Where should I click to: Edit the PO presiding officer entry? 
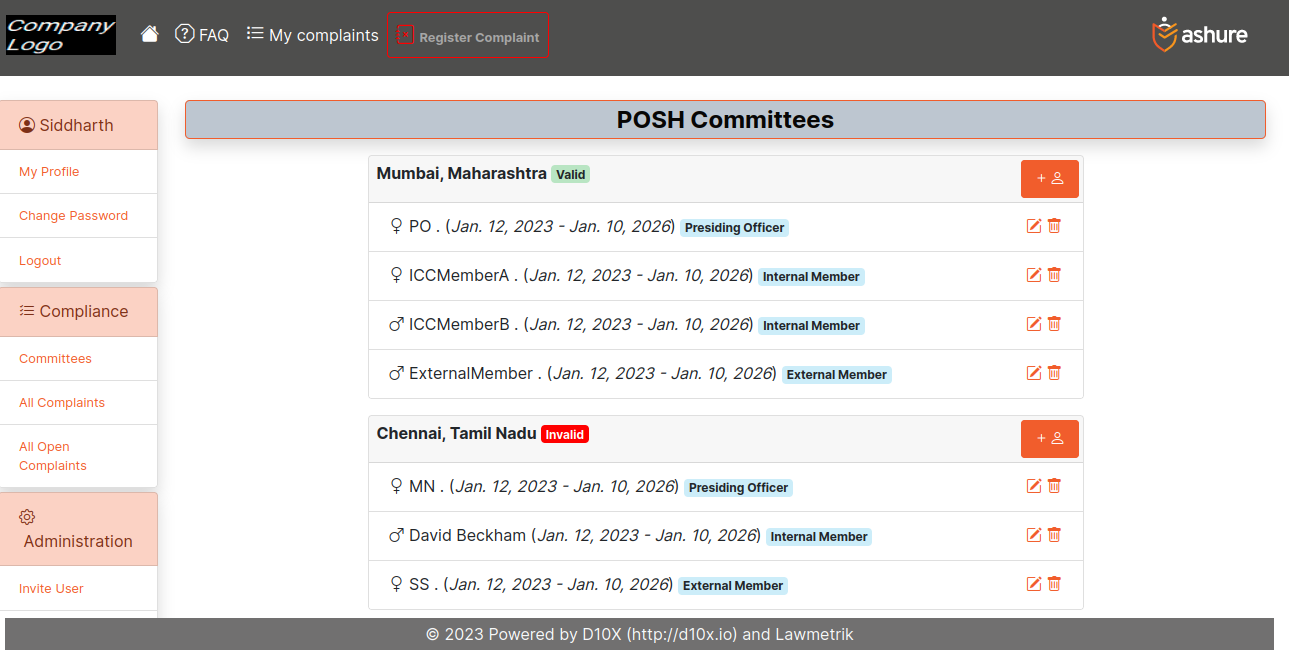(1034, 226)
